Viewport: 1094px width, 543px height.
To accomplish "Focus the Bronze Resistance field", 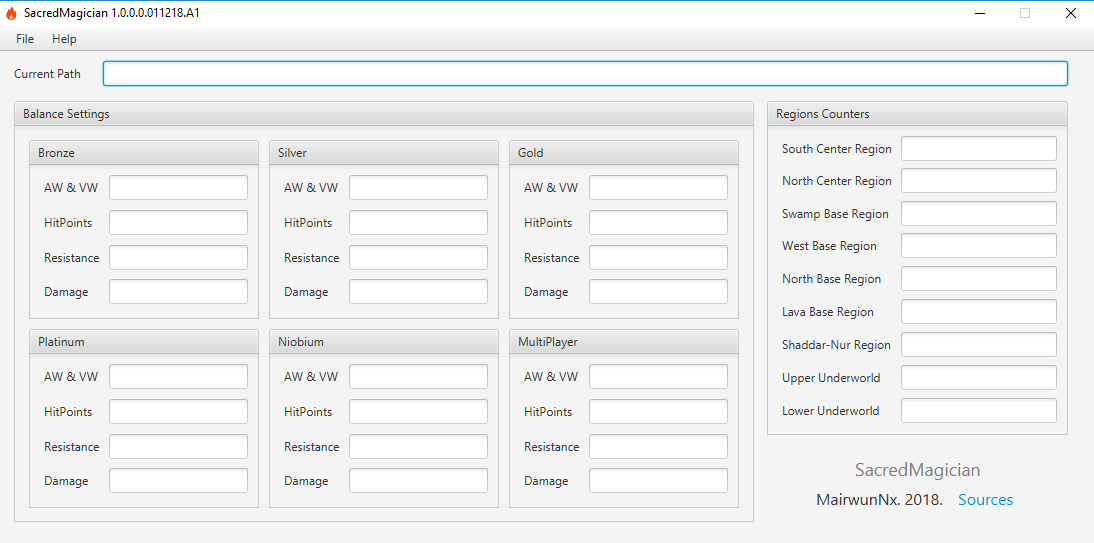I will click(179, 258).
